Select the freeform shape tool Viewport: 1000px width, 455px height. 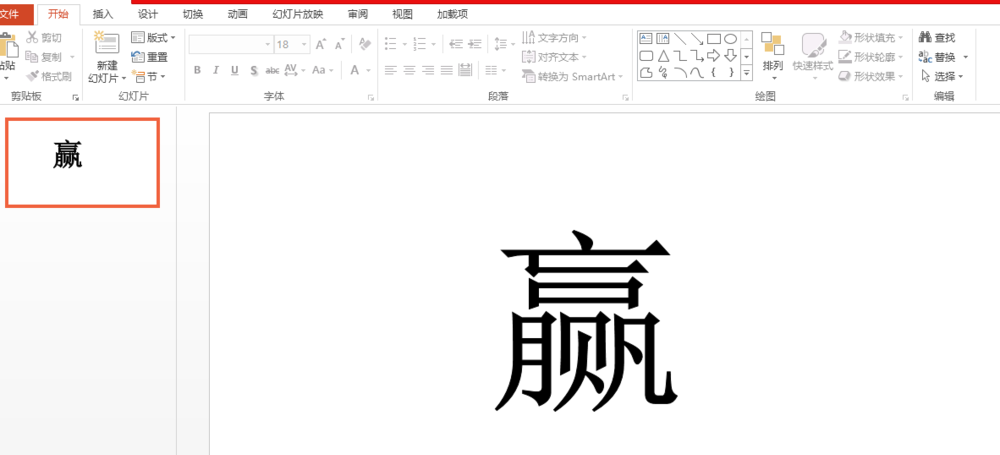click(645, 72)
